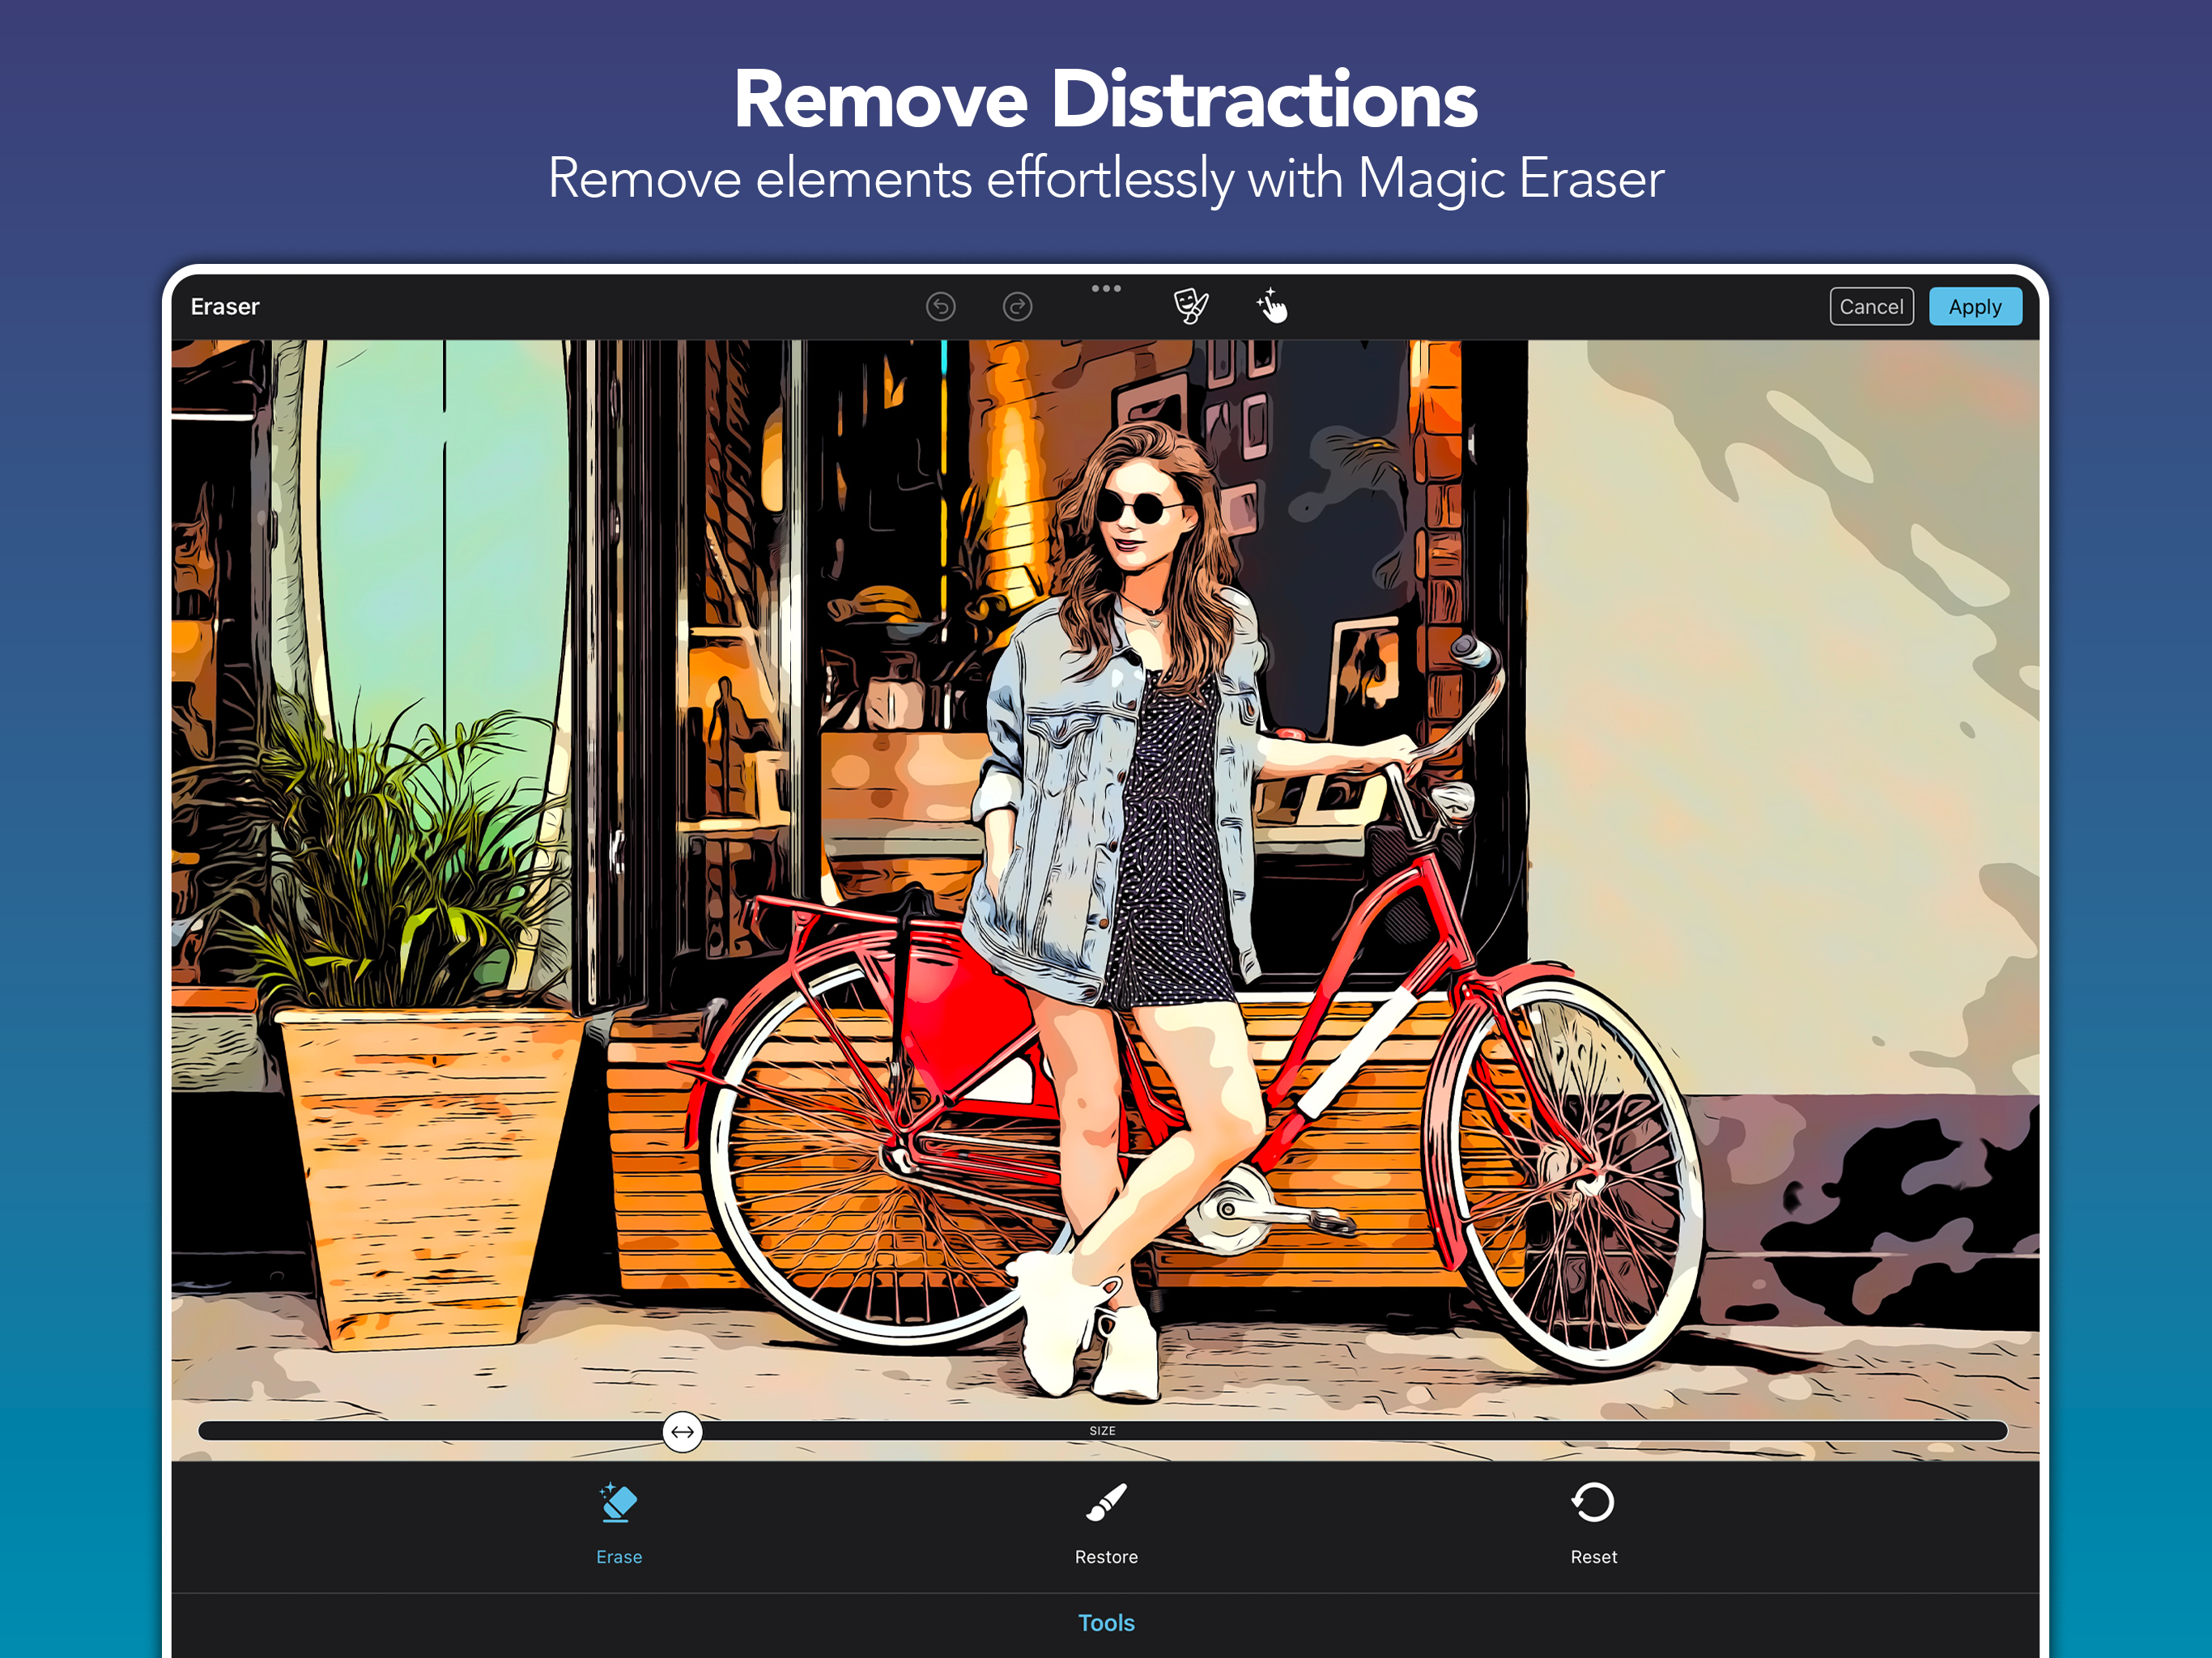This screenshot has height=1658, width=2212.
Task: Click the redo arrow icon
Action: (x=1017, y=306)
